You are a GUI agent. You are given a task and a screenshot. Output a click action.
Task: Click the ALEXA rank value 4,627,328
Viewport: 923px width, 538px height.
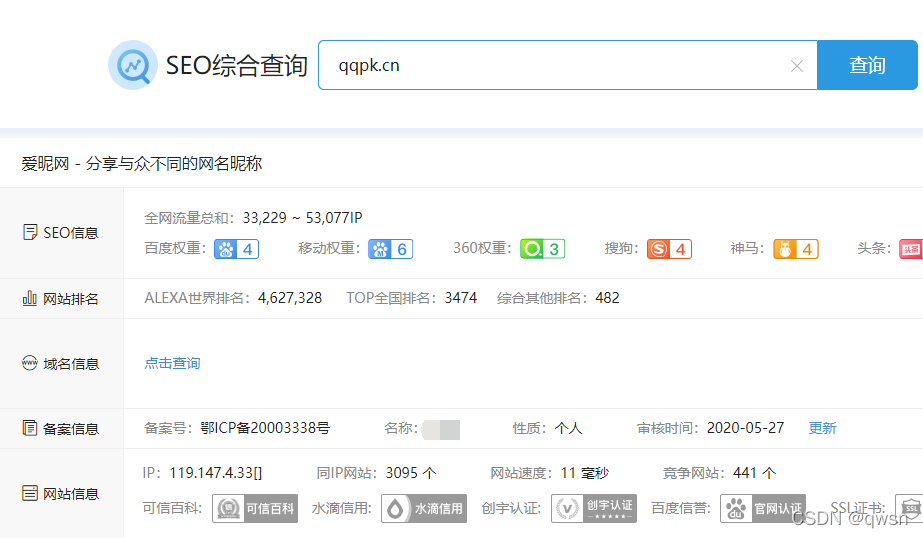click(290, 298)
